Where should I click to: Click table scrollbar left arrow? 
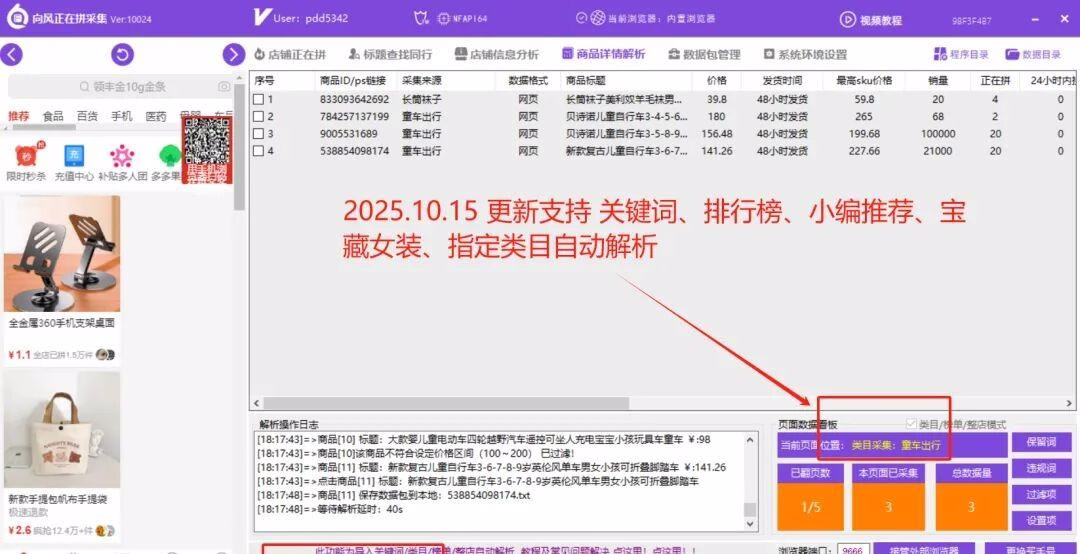point(256,403)
